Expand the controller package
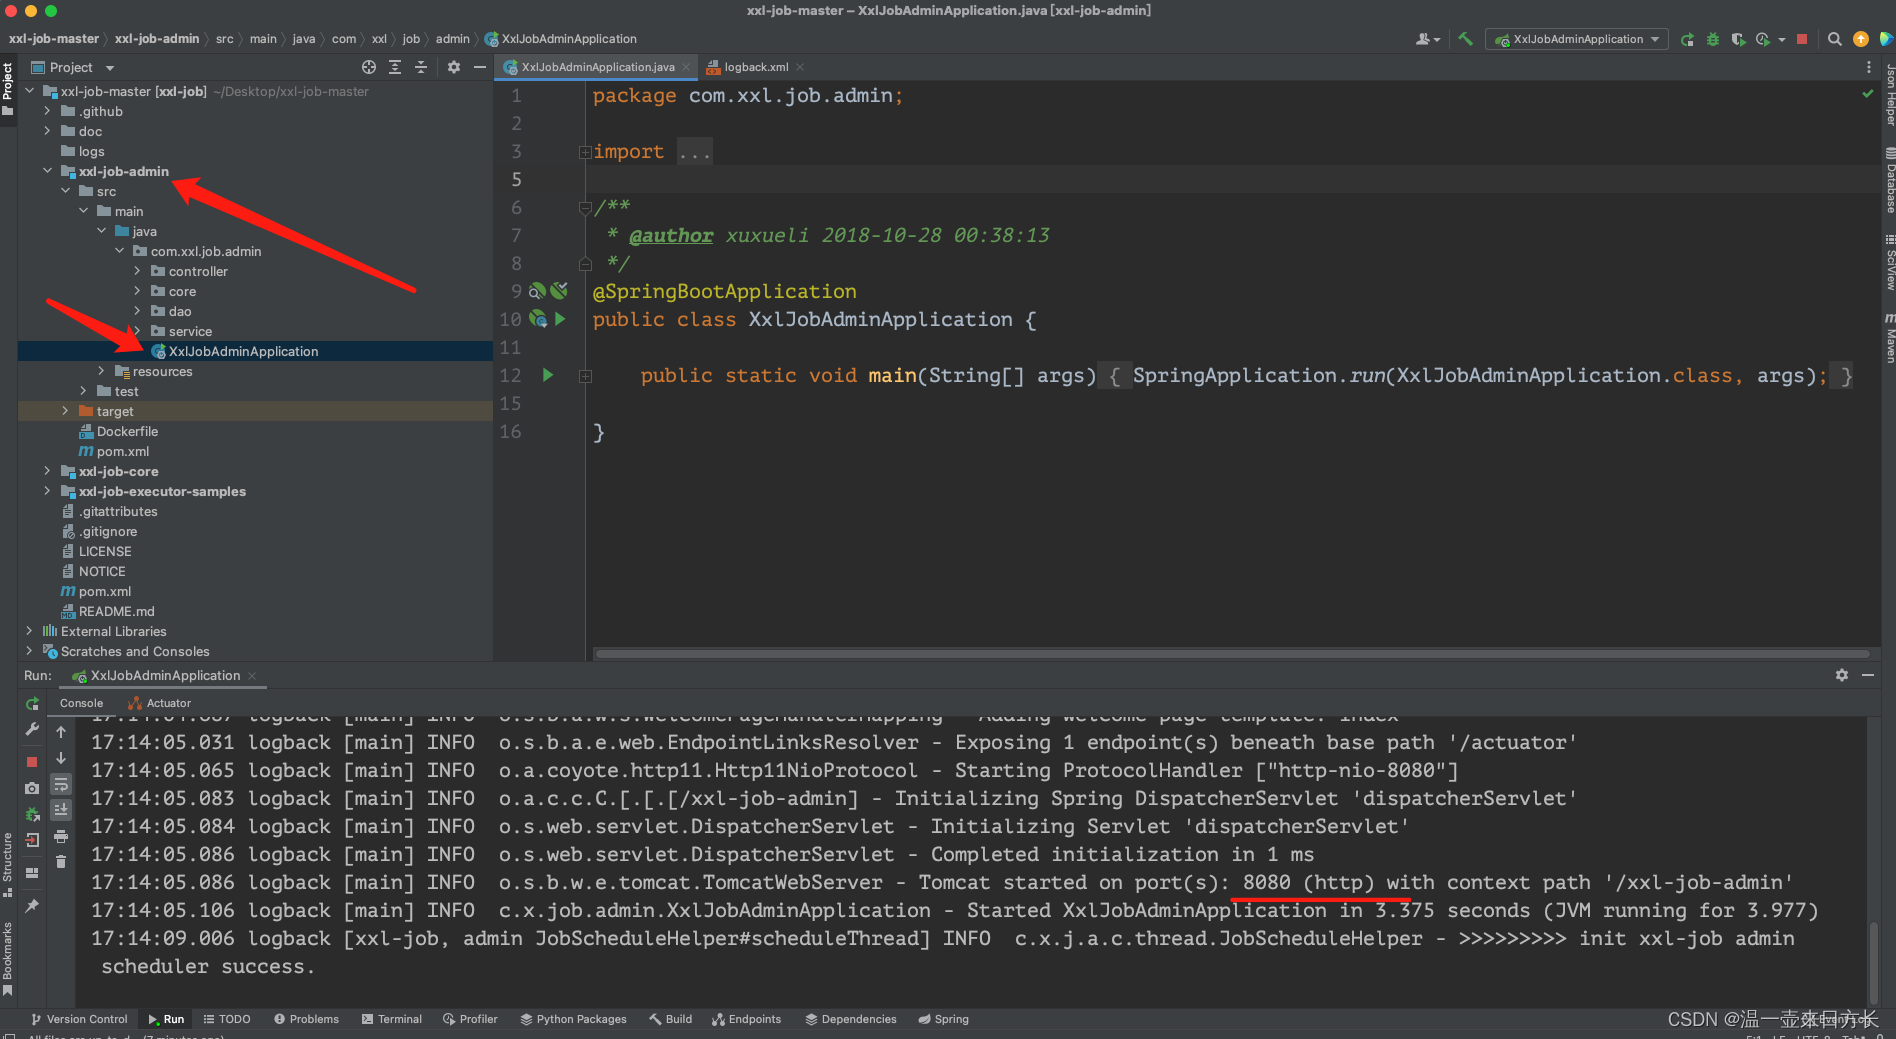This screenshot has width=1896, height=1039. click(x=137, y=271)
